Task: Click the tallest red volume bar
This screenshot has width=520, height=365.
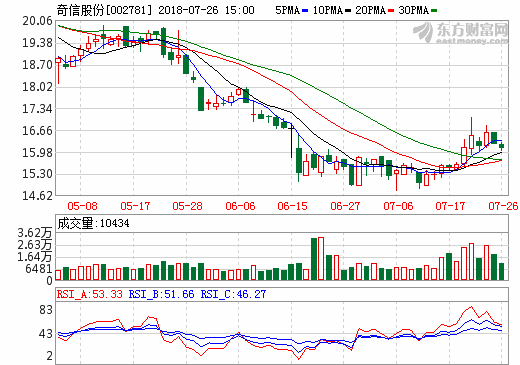Action: (321, 258)
